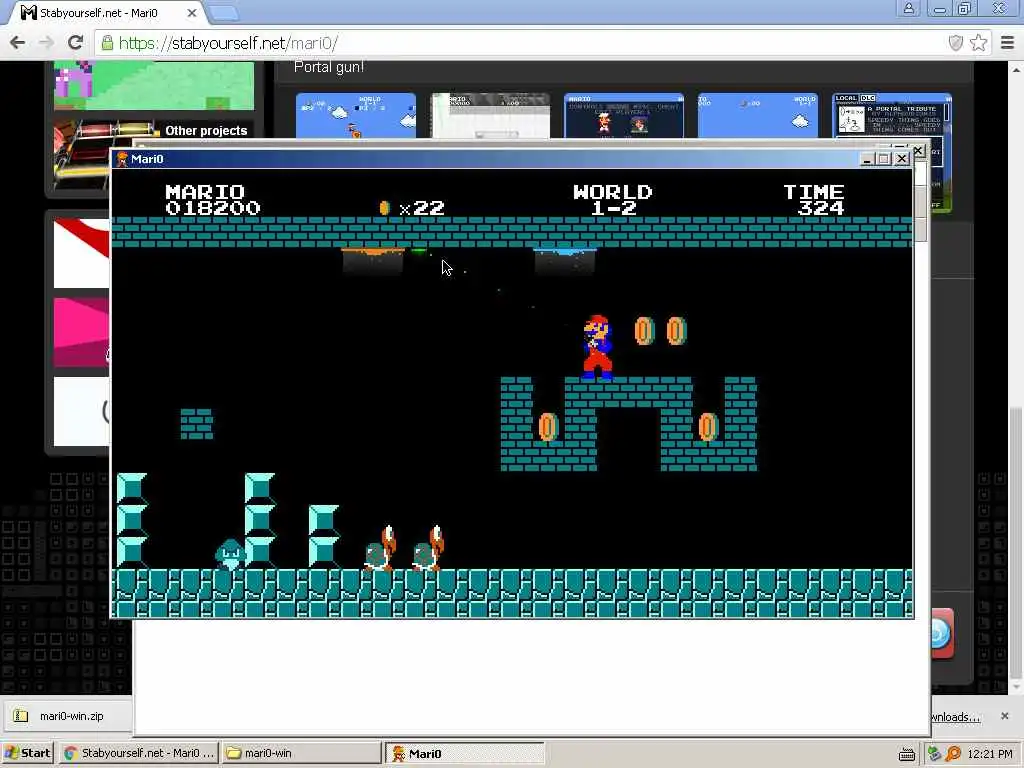Click the small floating brick block
Image resolution: width=1024 pixels, height=768 pixels.
click(x=197, y=424)
